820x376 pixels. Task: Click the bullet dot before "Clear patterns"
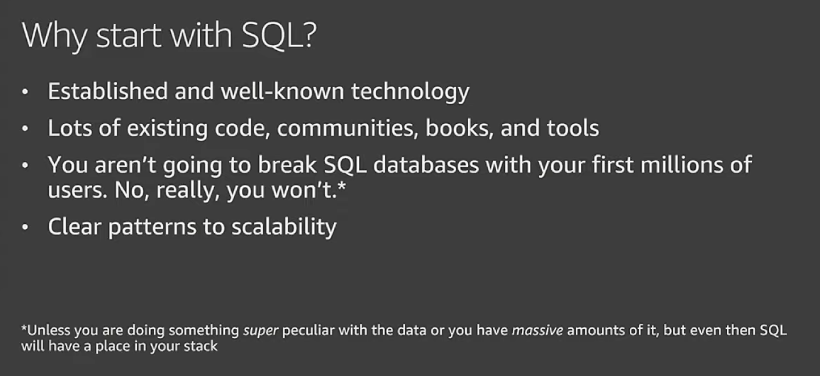point(25,227)
